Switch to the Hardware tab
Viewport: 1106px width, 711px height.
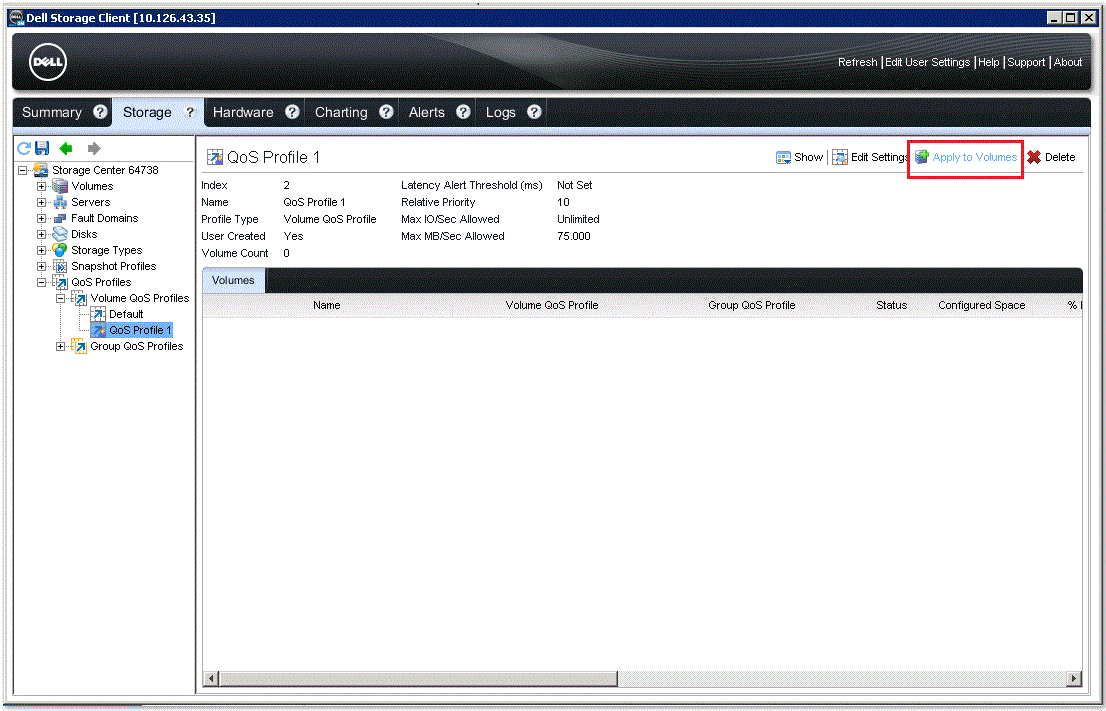coord(243,112)
